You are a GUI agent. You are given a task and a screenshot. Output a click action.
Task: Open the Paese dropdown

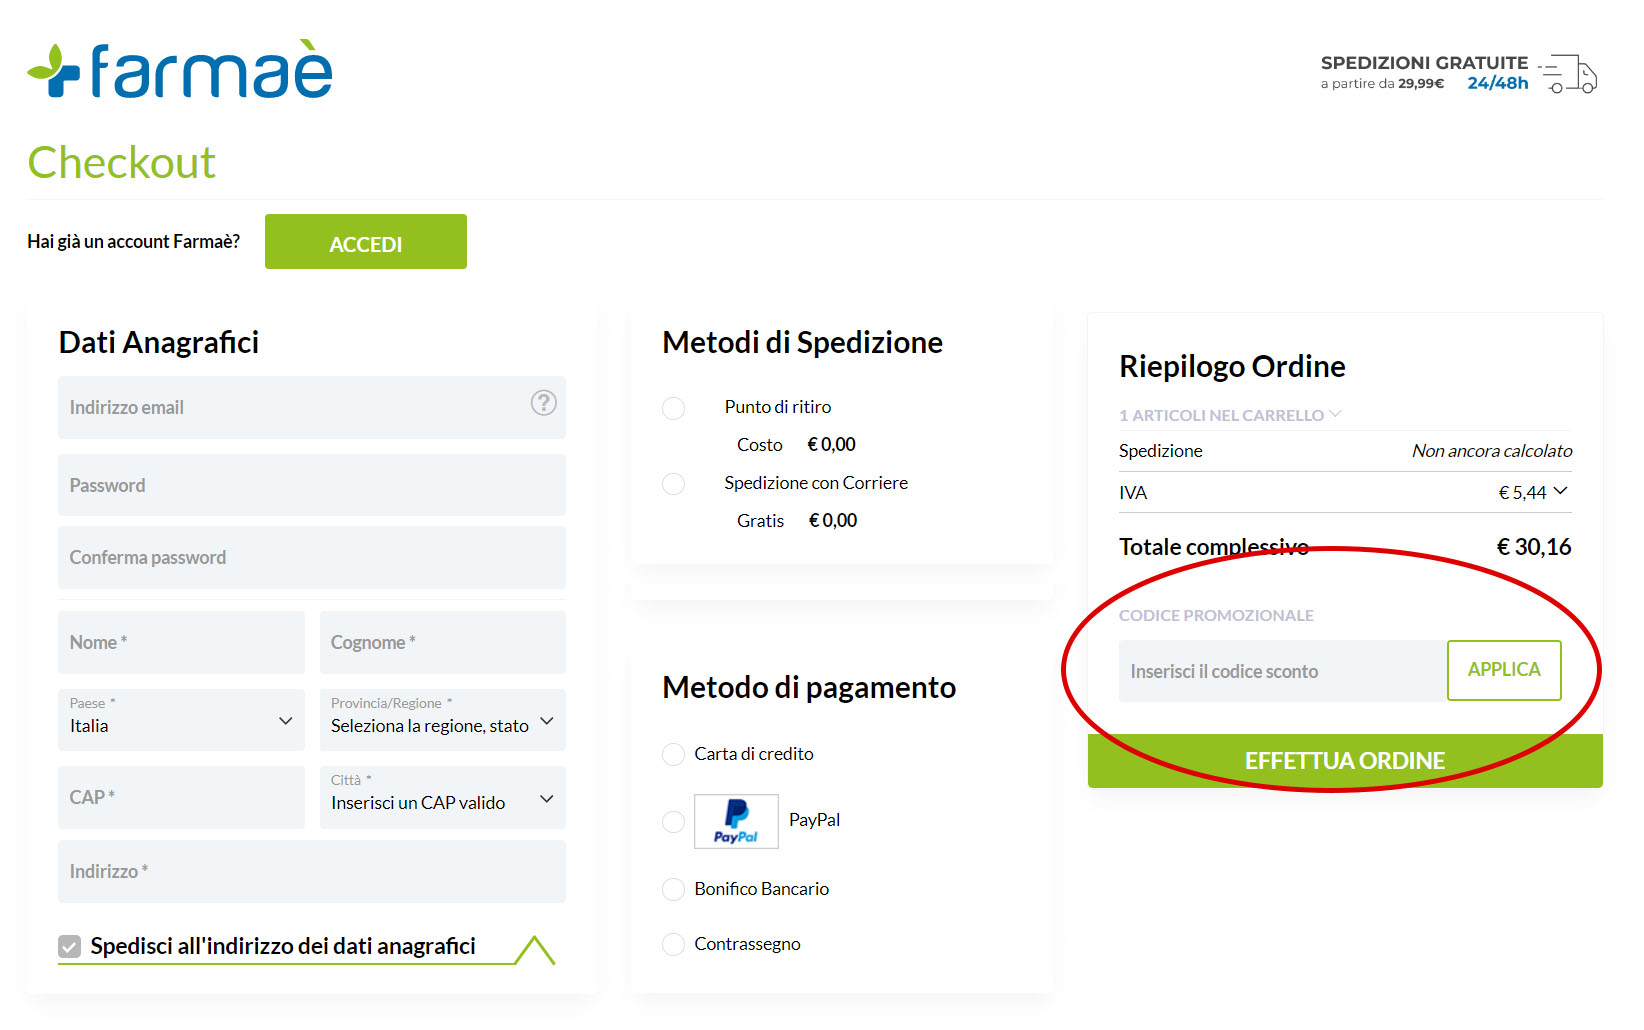[285, 720]
